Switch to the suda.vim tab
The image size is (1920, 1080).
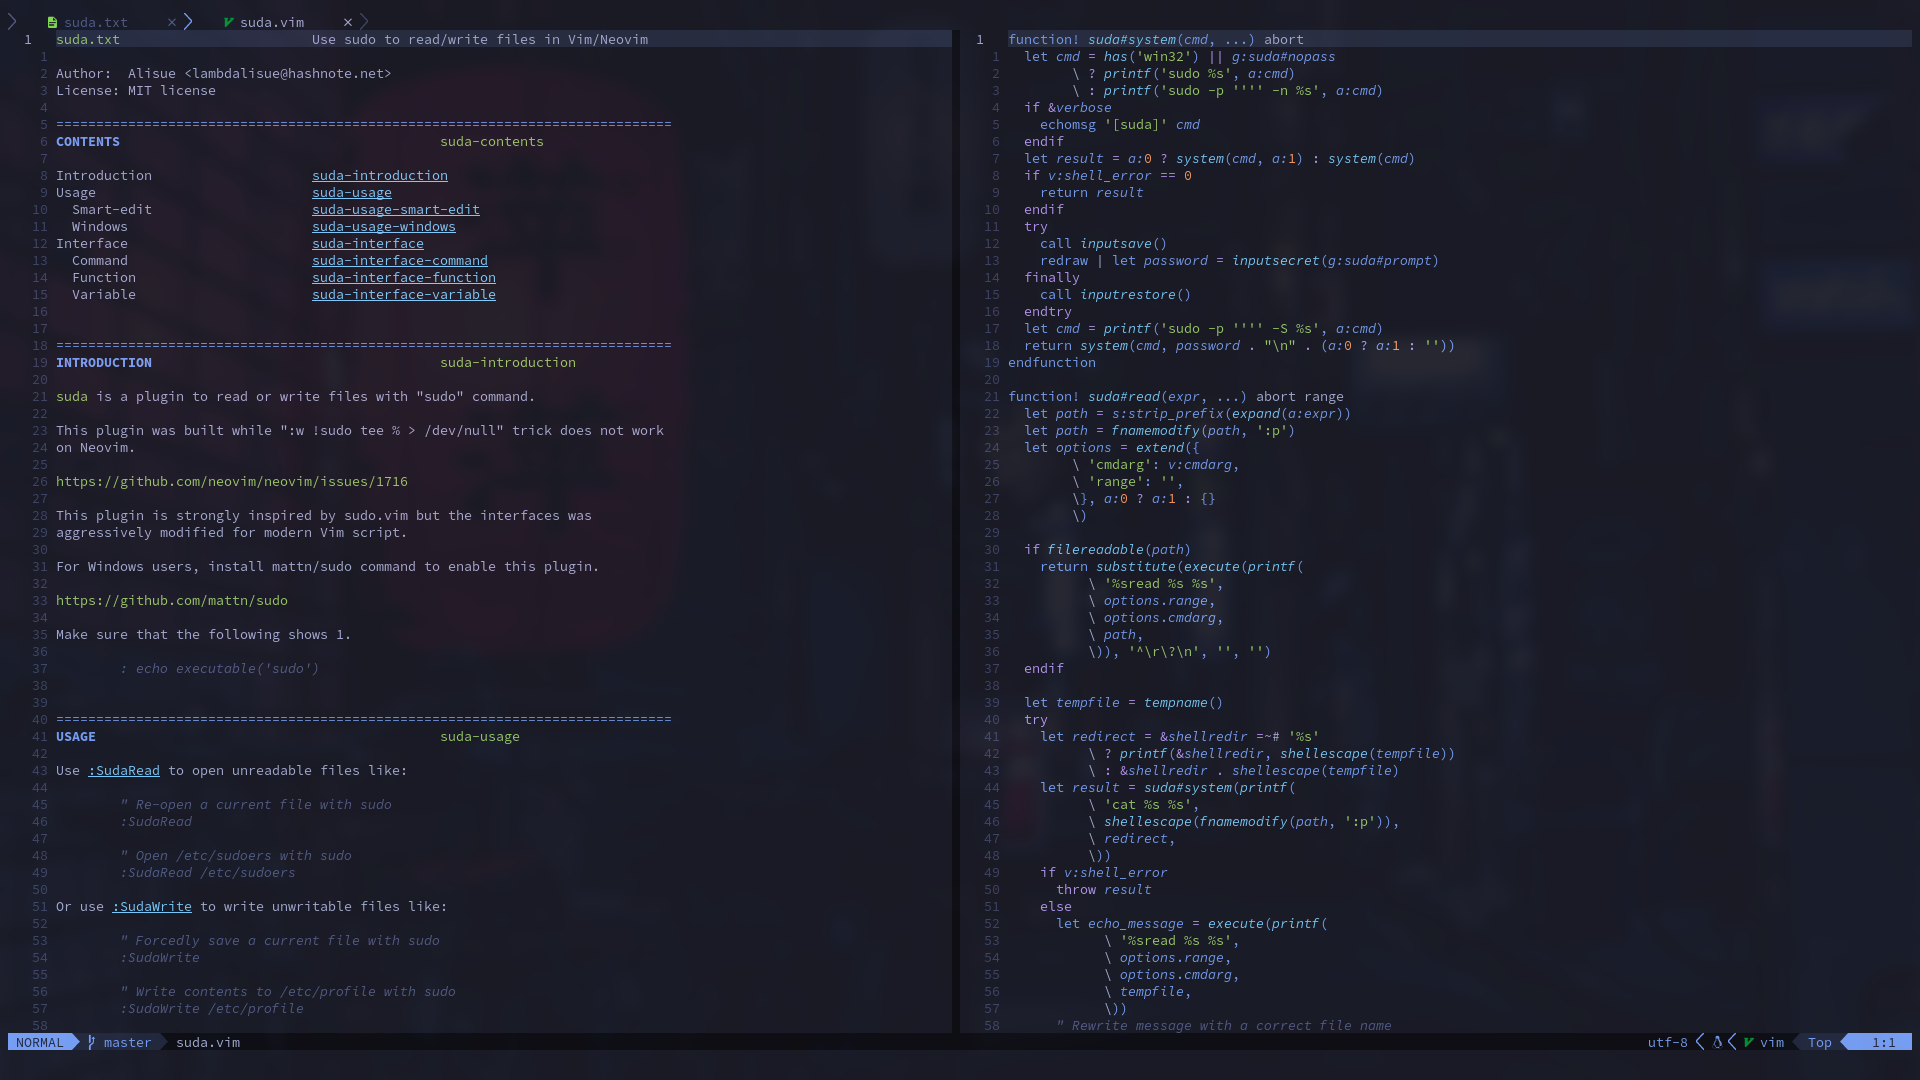[272, 22]
